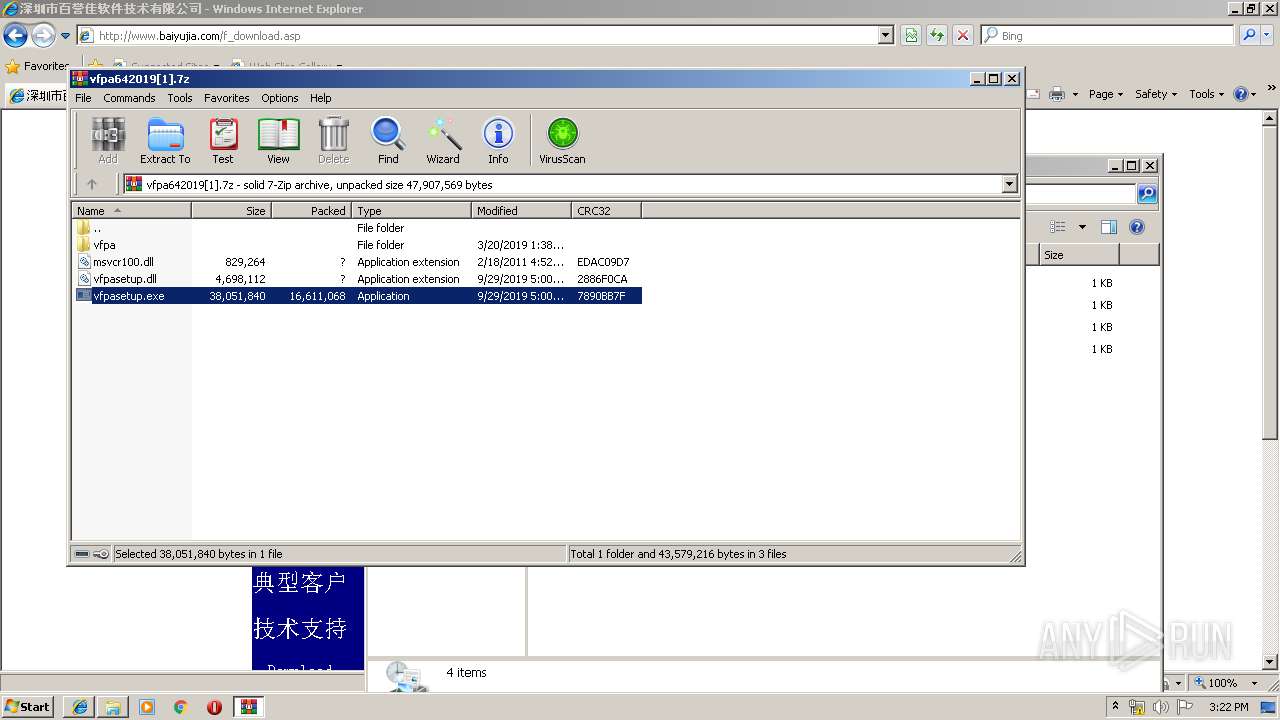
Task: Open the WinRAR Help menu
Action: (320, 98)
